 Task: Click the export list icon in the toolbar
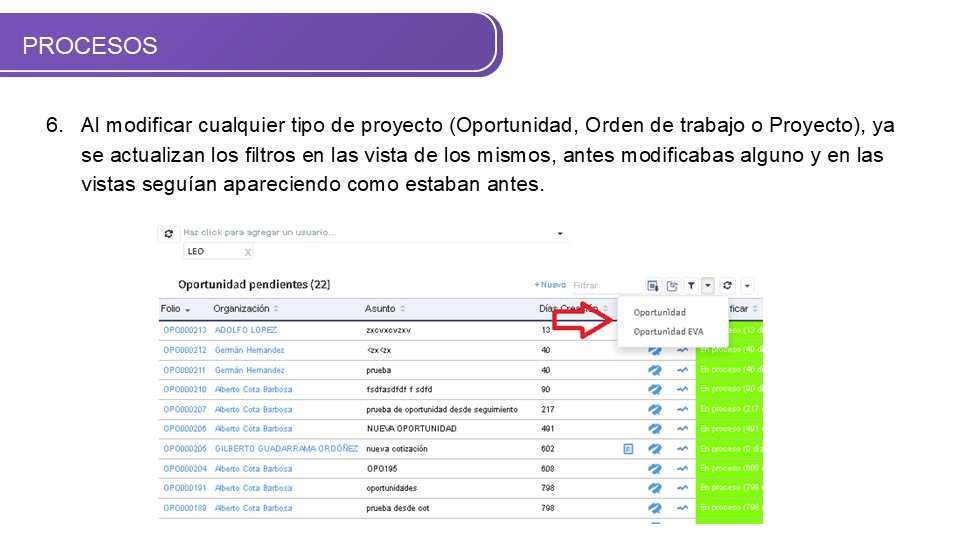(x=653, y=286)
